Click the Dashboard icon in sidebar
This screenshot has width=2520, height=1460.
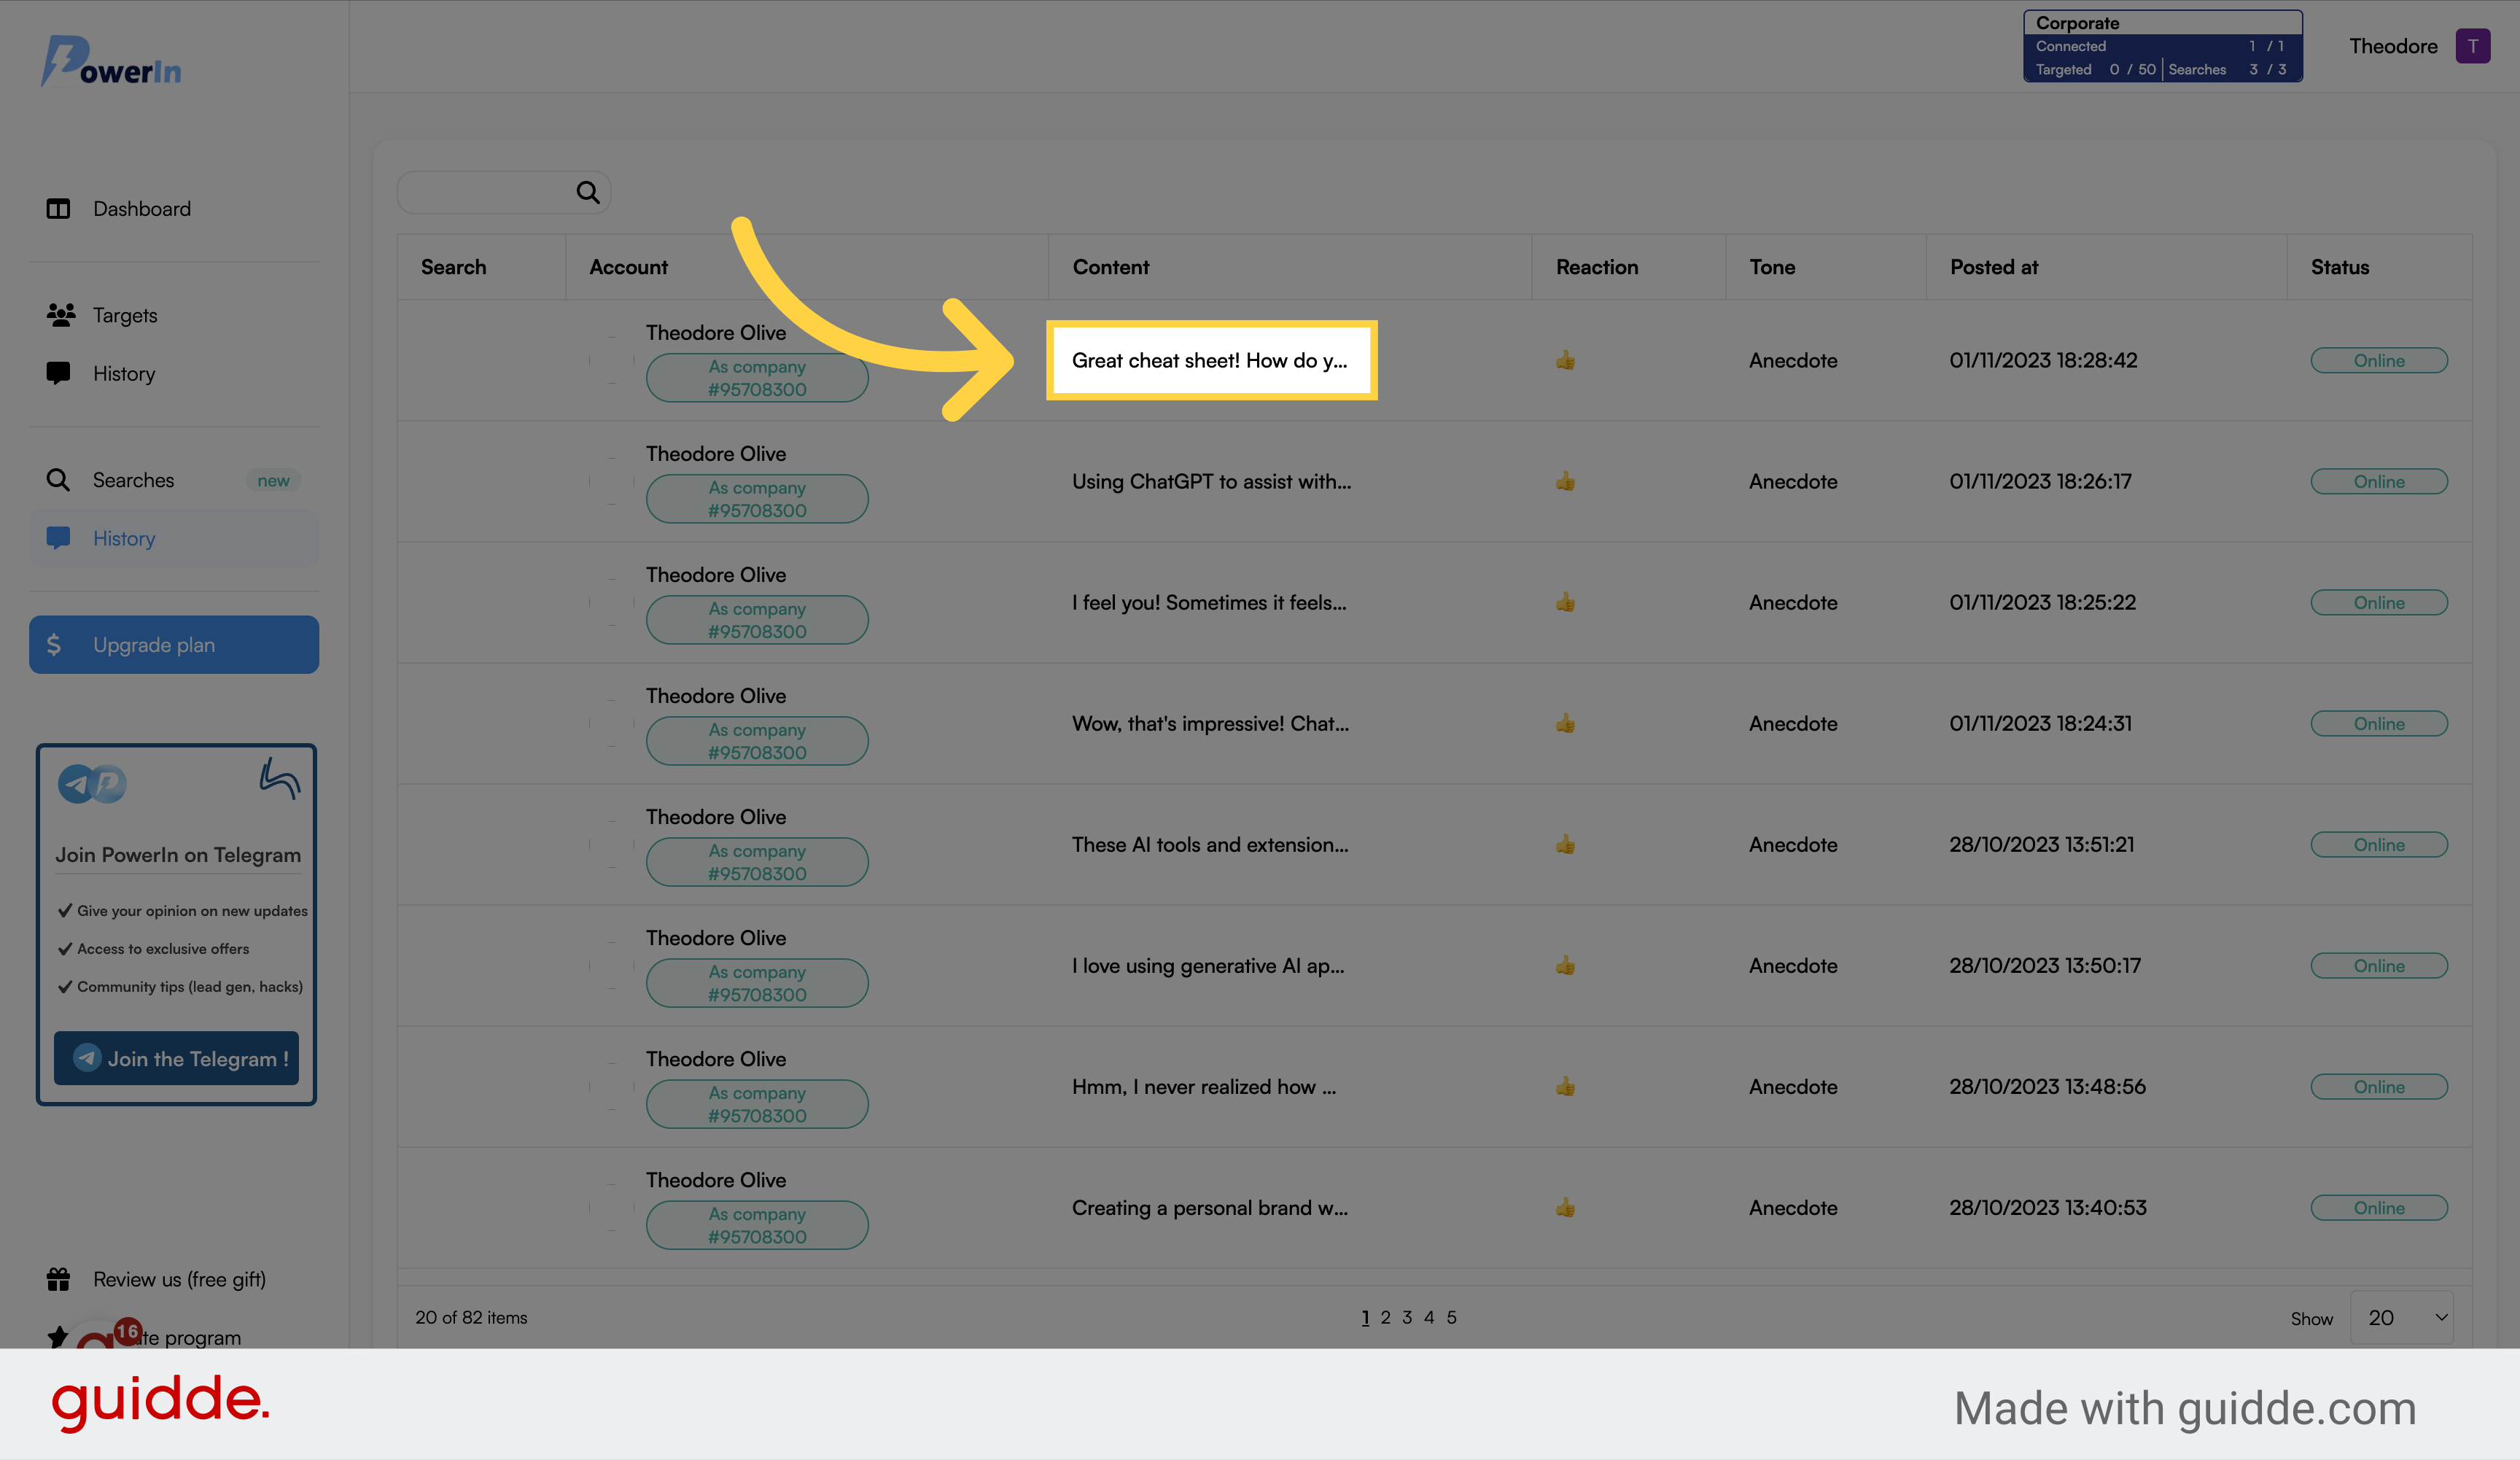click(59, 209)
